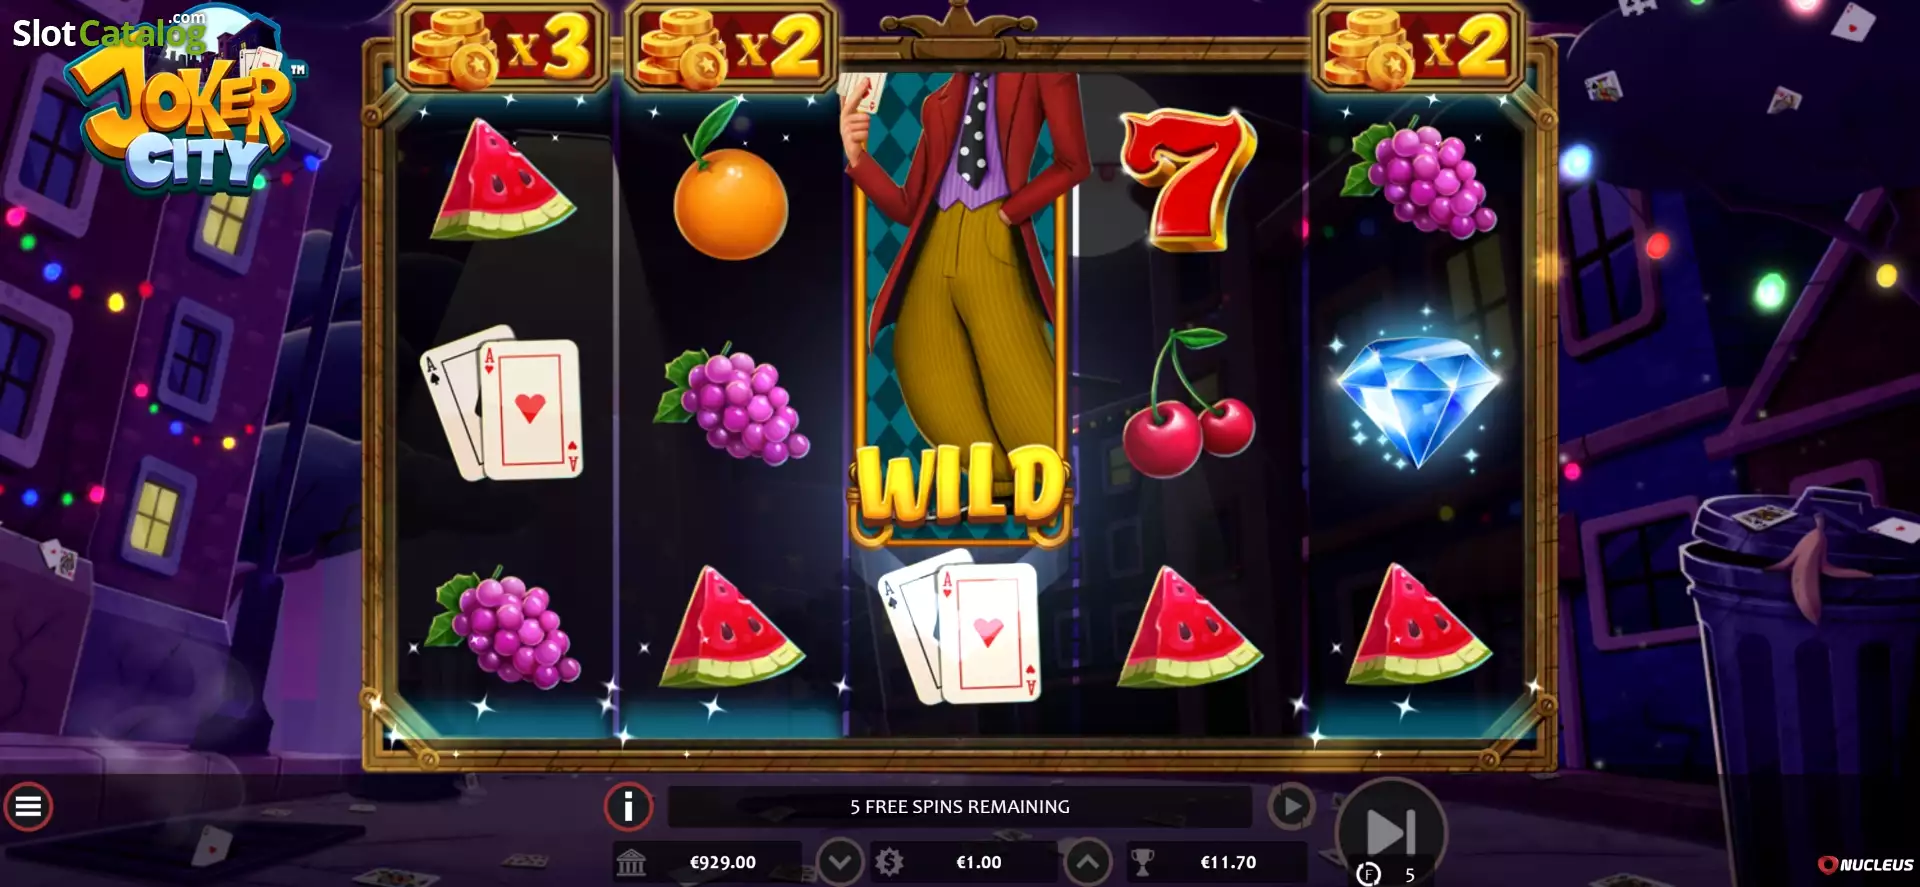Increase bet with up chevron
1920x887 pixels.
pyautogui.click(x=1088, y=862)
